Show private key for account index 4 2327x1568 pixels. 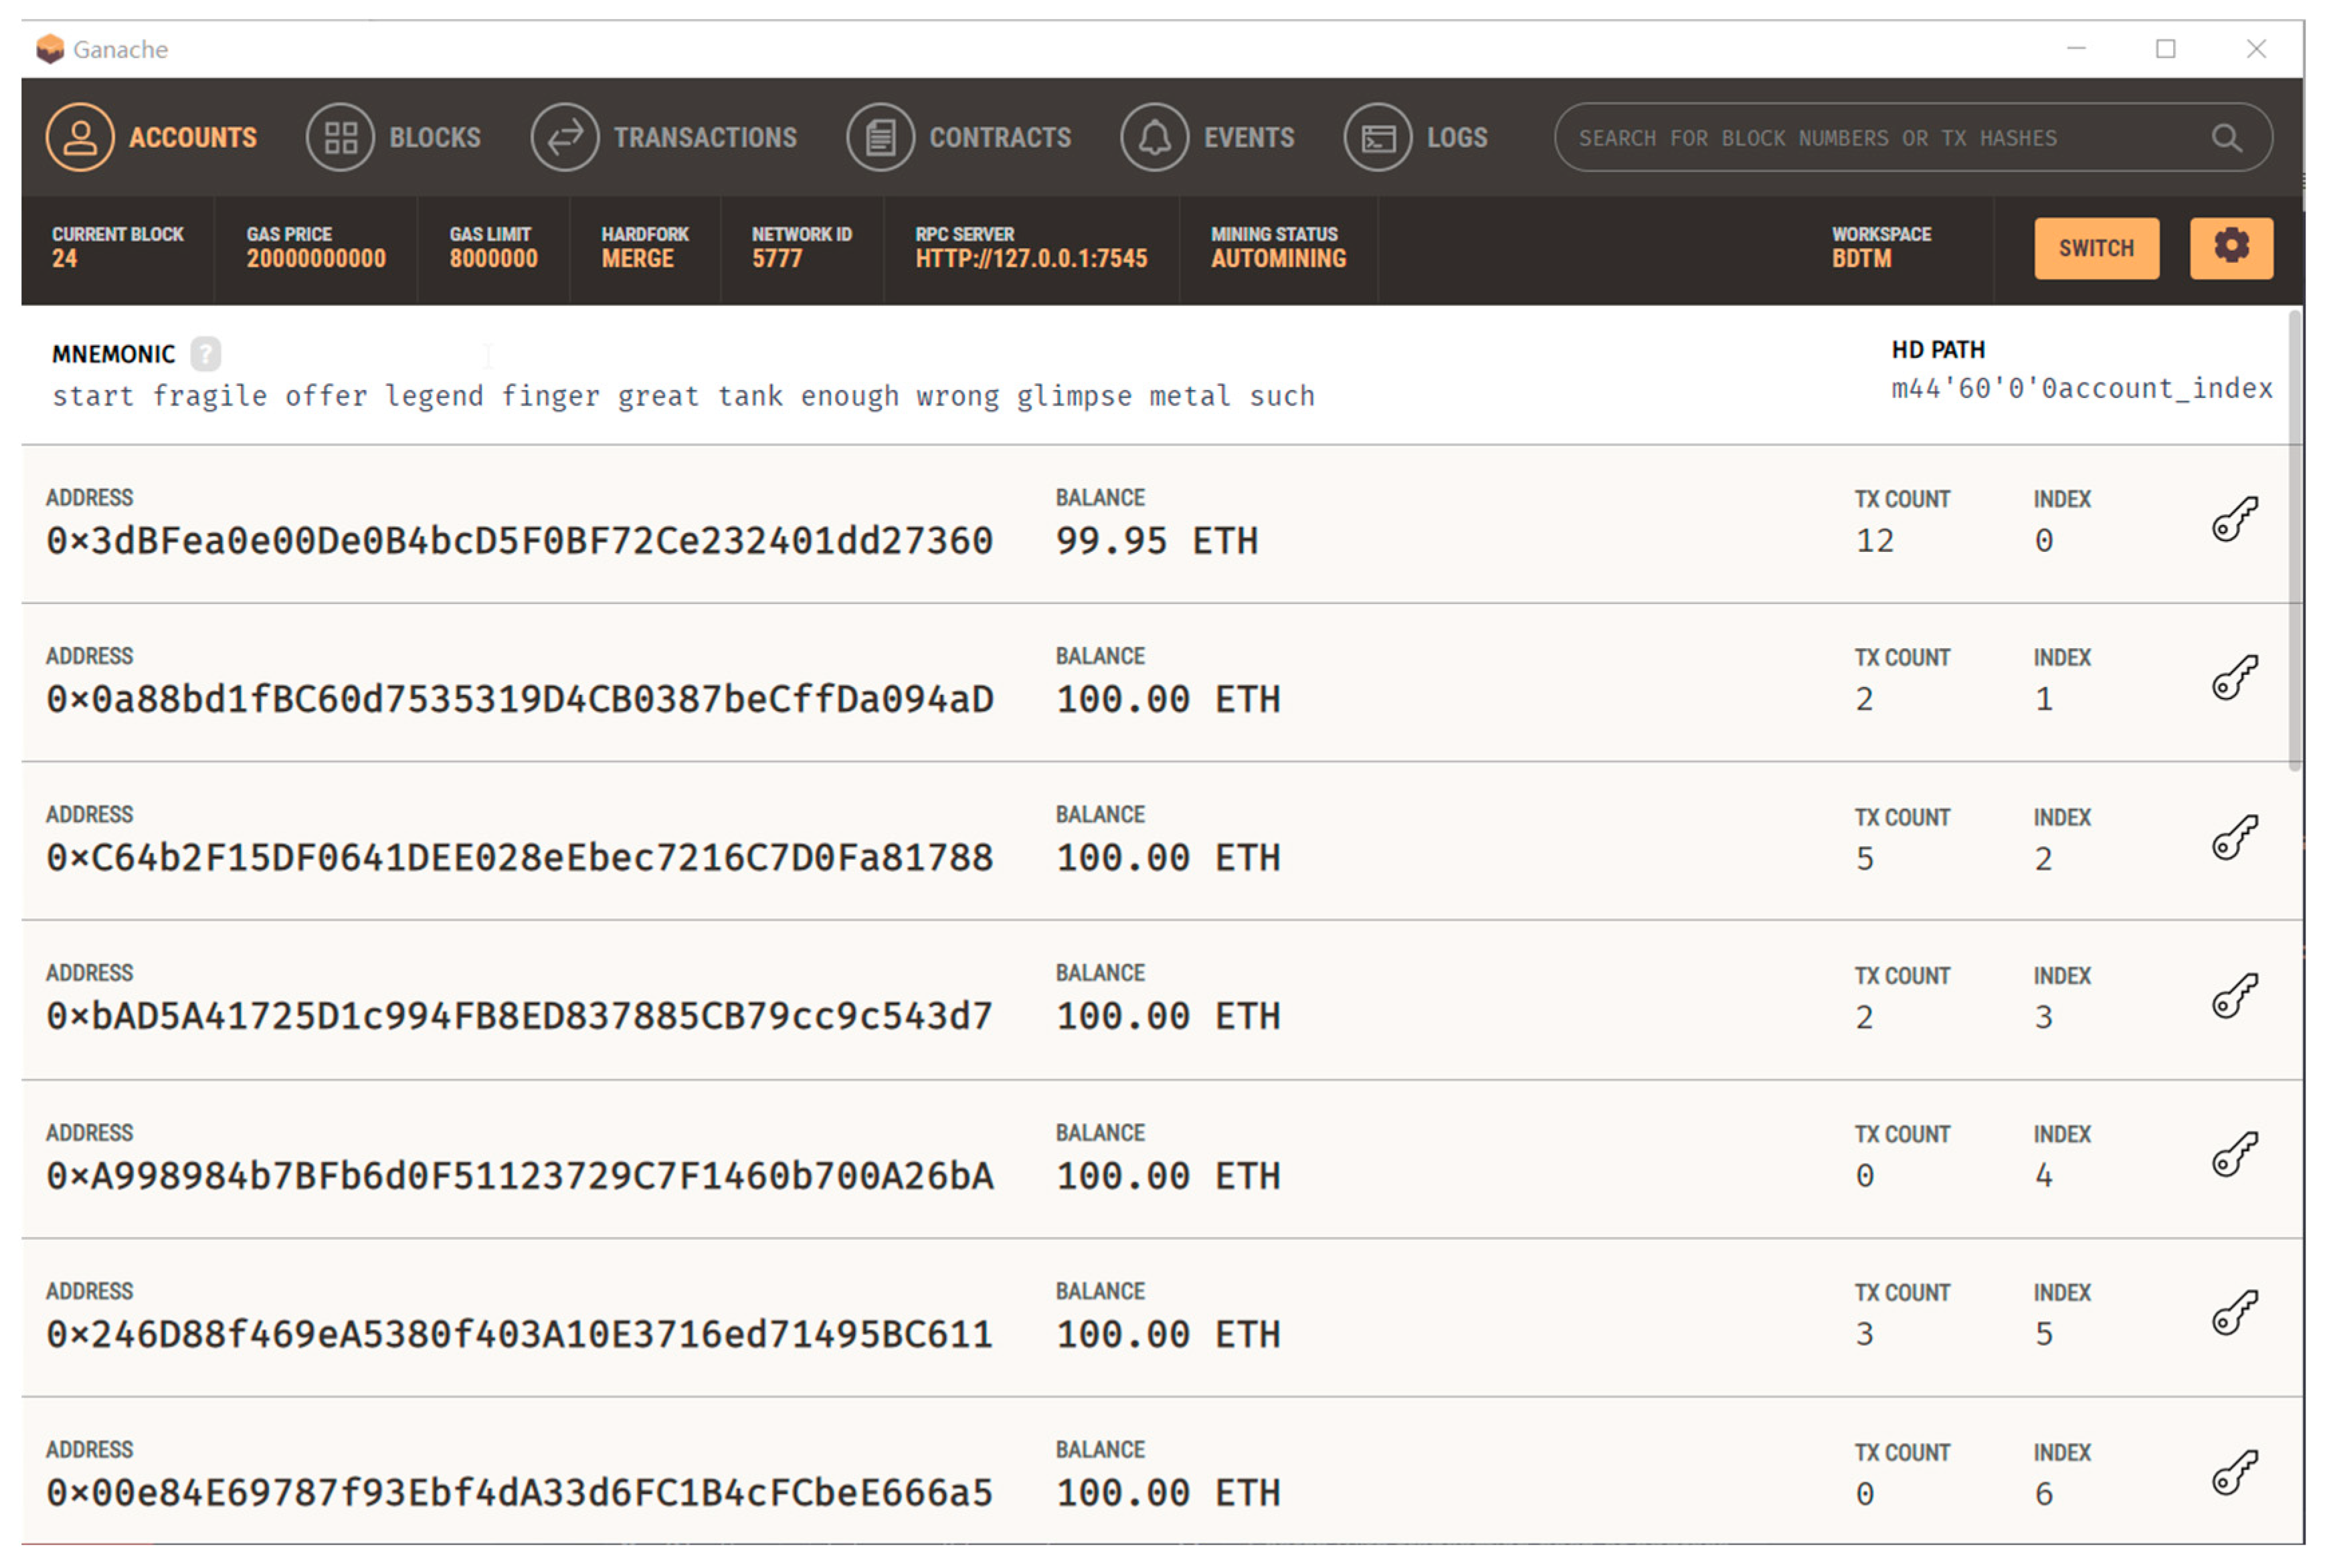tap(2233, 1154)
